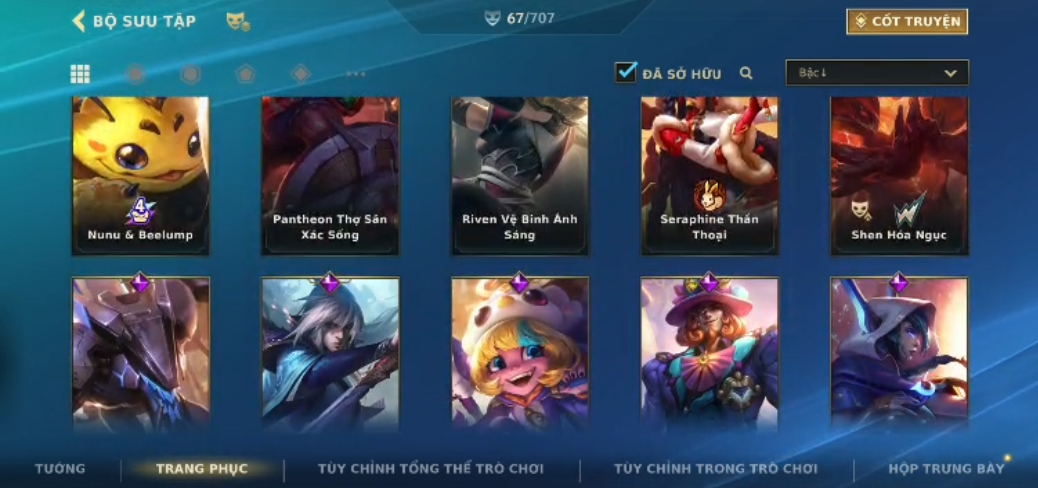Select the Nunu & Beelump skin card
This screenshot has width=1038, height=488.
140,176
